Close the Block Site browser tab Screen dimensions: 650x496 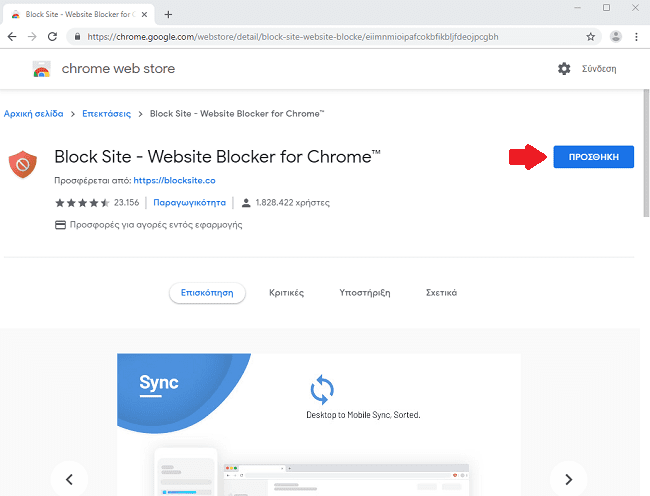[x=144, y=15]
